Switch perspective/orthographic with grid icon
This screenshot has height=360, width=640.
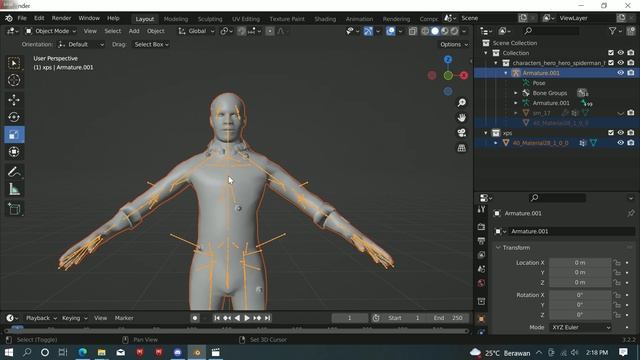coord(462,148)
